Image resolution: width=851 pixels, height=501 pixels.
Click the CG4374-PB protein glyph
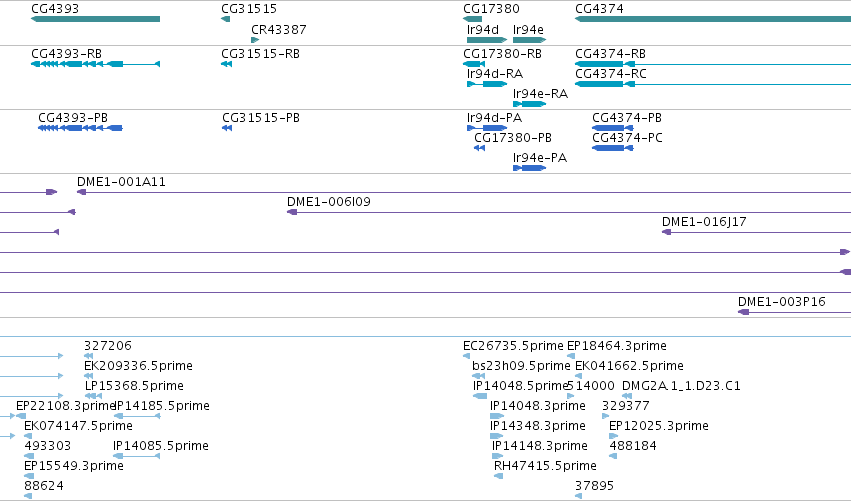coord(613,128)
